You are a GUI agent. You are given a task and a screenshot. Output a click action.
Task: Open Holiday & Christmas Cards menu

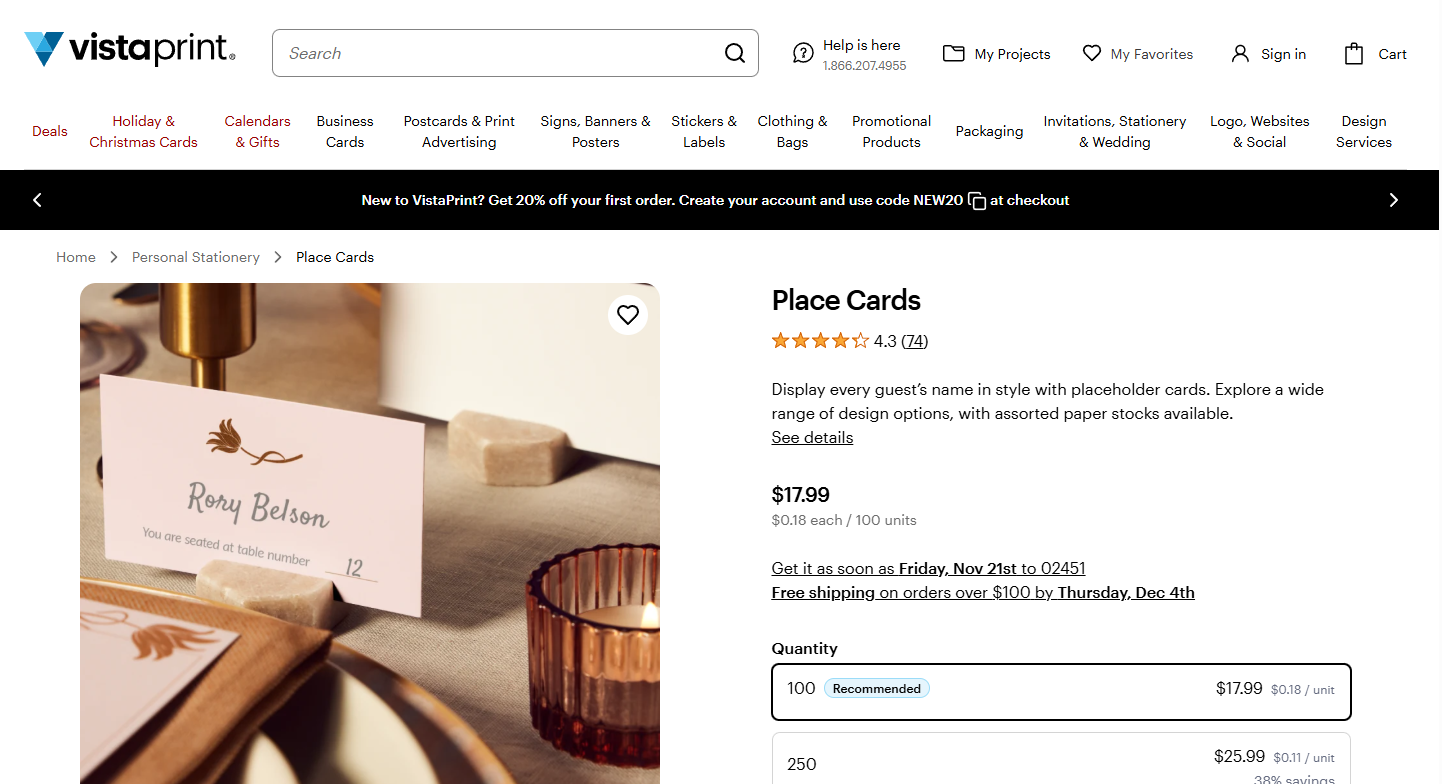point(143,131)
